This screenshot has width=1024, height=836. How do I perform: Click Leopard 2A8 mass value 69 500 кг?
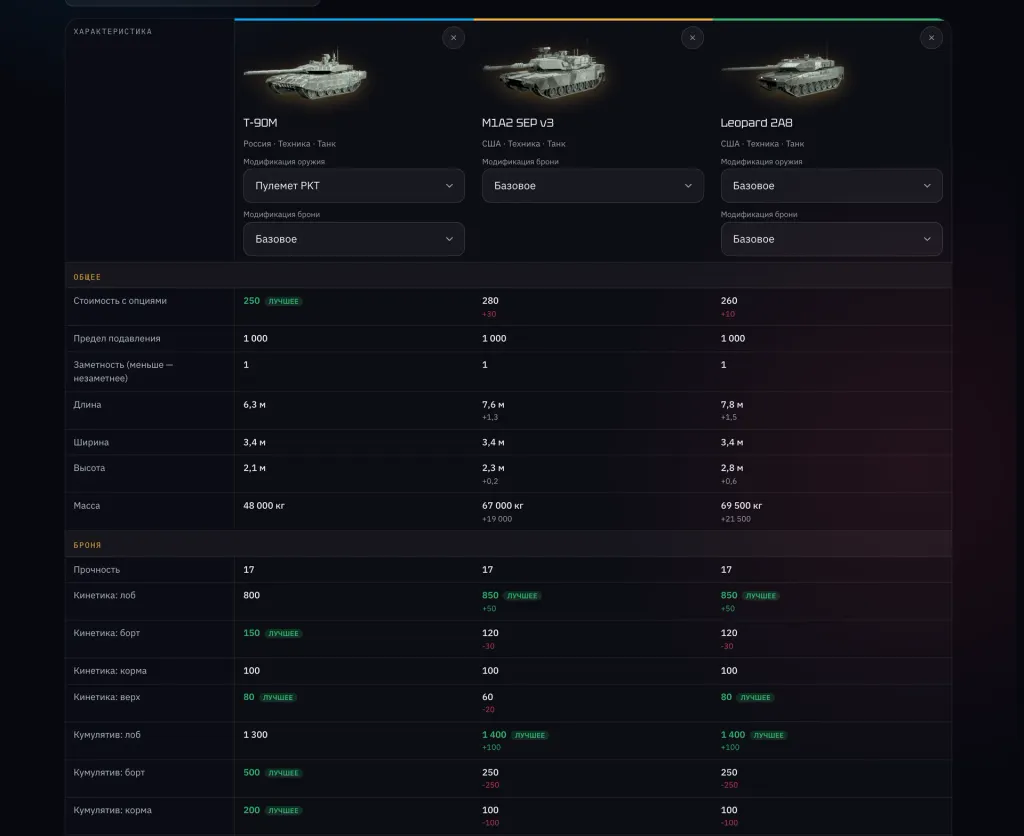[741, 506]
